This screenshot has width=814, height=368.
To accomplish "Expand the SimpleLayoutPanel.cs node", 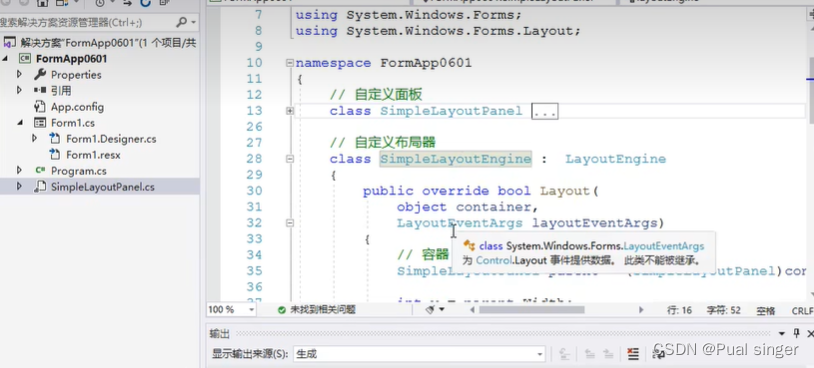I will 19,187.
